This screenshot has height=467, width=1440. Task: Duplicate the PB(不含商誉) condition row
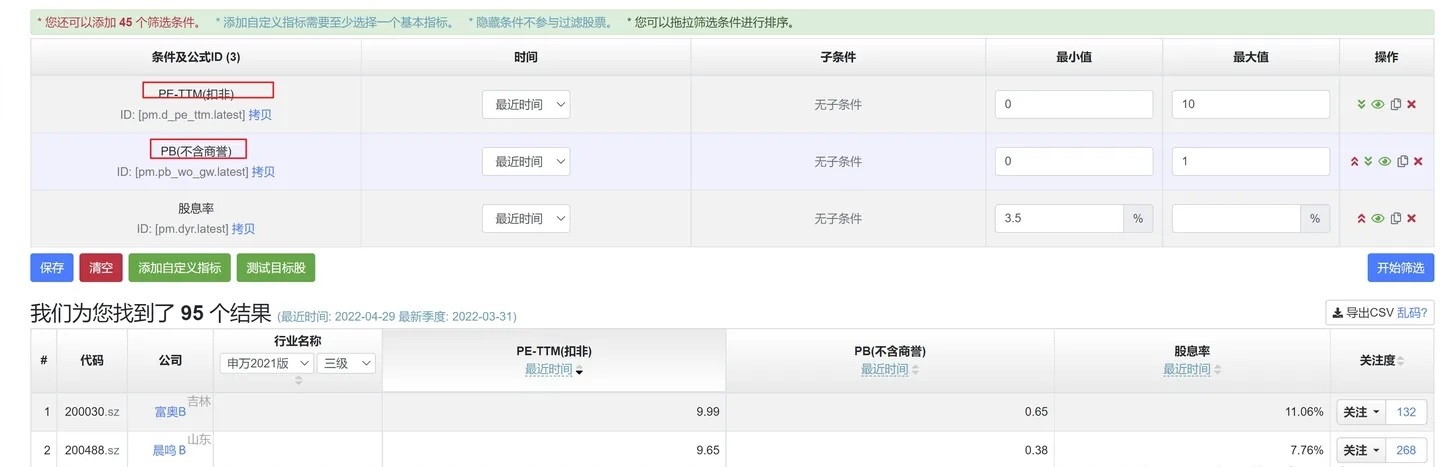(x=1402, y=161)
